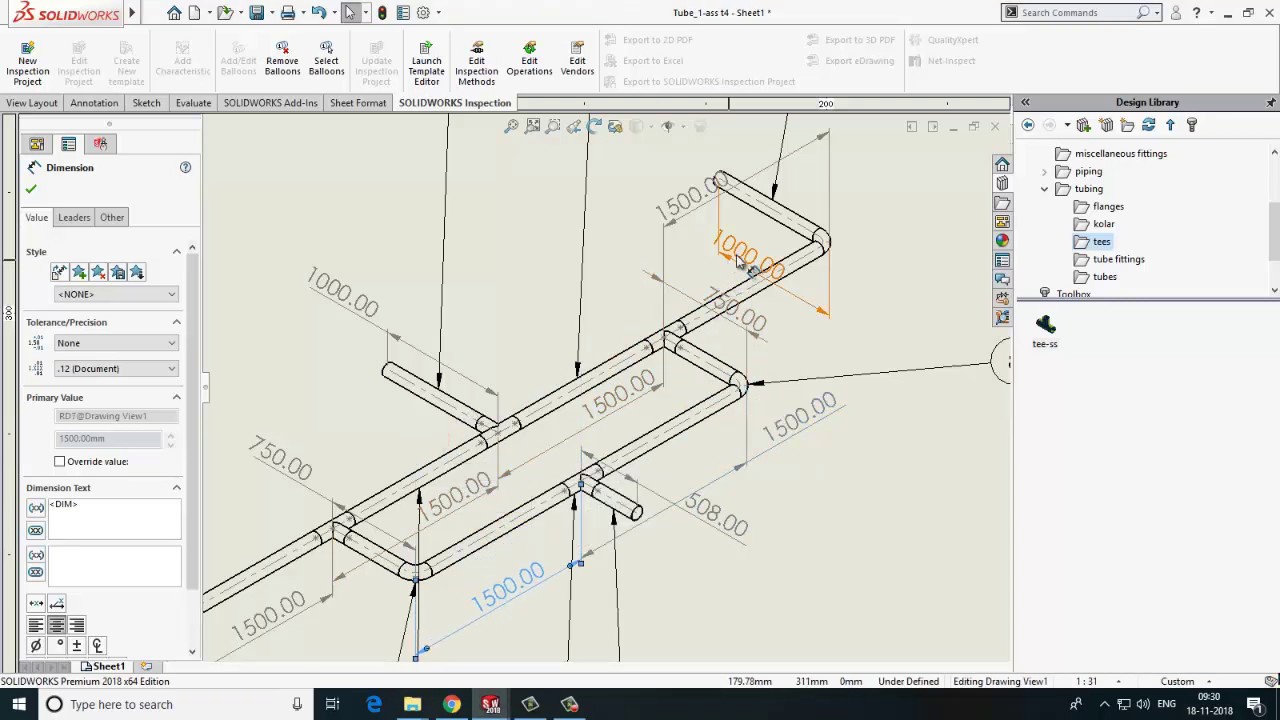
Task: Click the Remove Balloons tool
Action: (282, 60)
